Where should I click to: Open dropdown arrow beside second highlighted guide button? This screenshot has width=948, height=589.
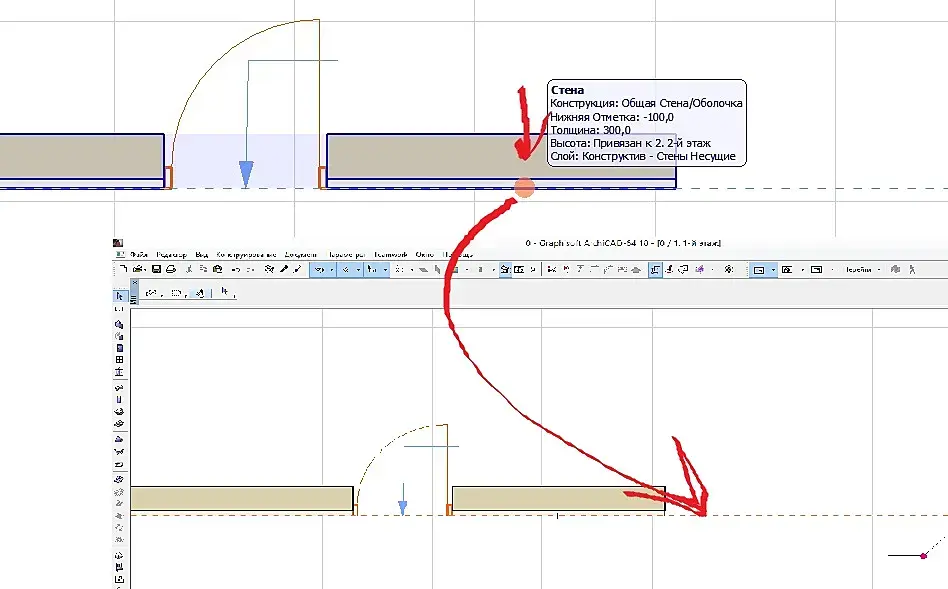coord(359,270)
